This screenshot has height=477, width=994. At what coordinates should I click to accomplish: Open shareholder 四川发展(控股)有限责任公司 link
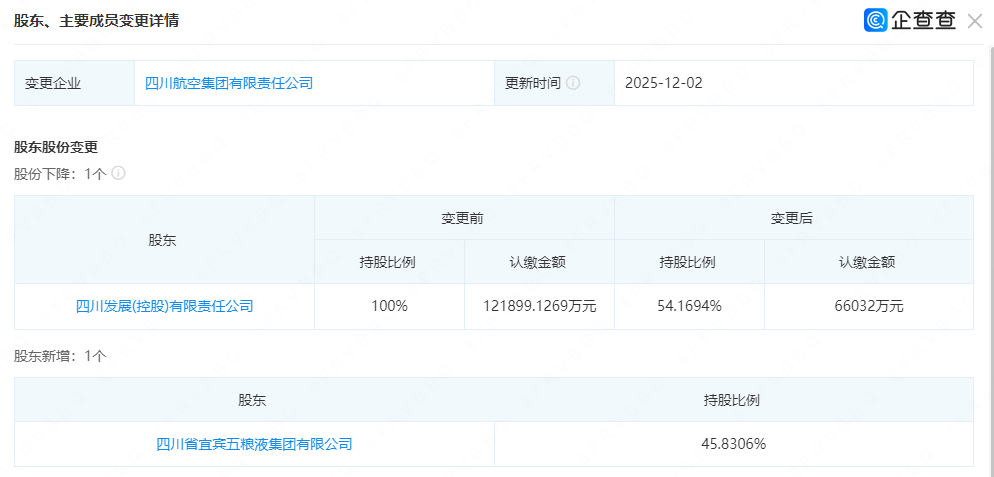[165, 306]
